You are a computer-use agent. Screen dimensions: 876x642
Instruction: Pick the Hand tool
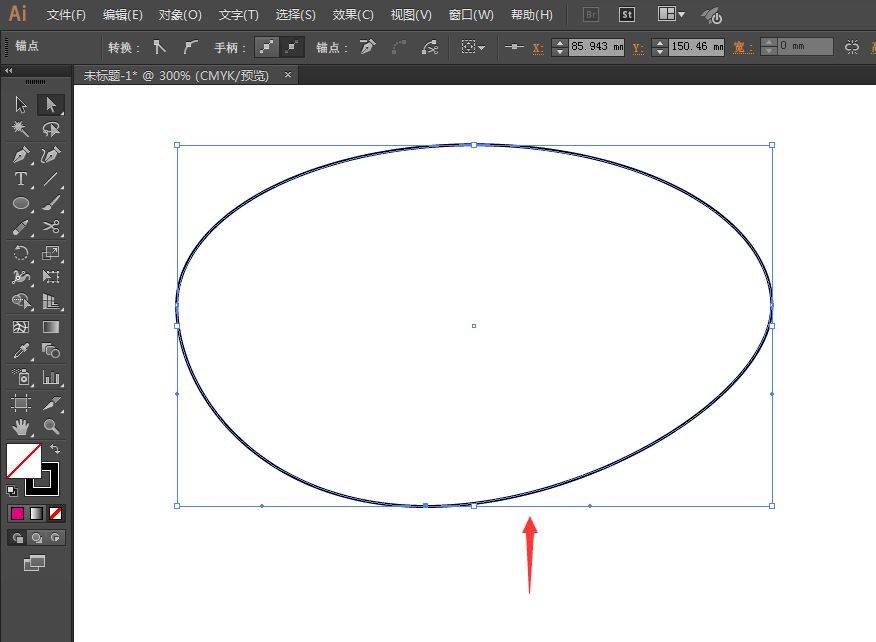pos(21,427)
